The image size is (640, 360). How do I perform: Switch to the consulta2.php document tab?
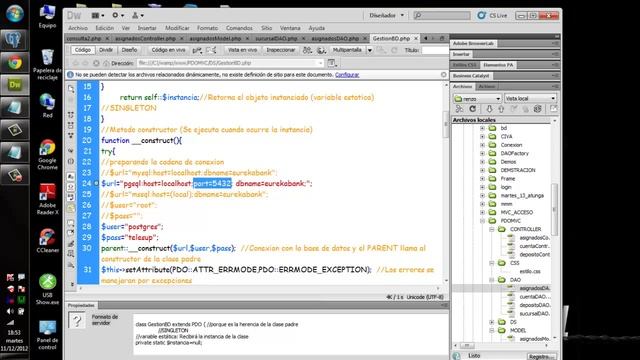click(x=84, y=38)
